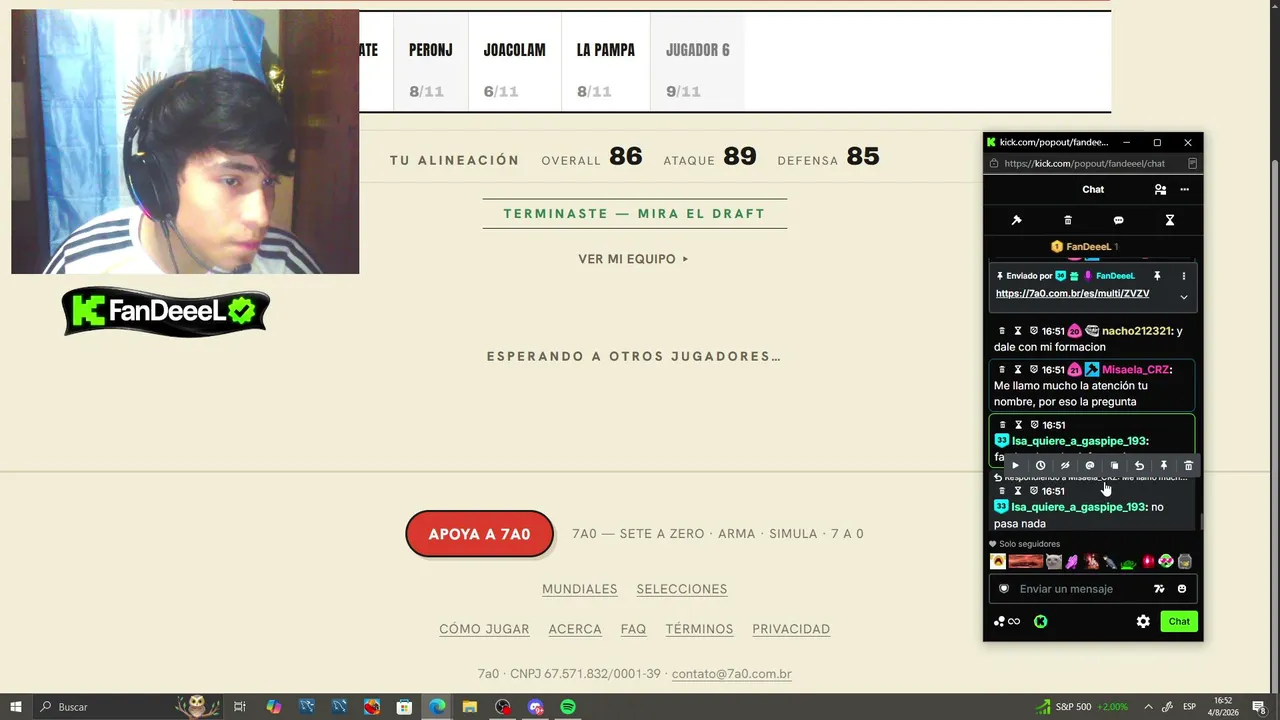Open the CÓMO JUGAR link
The height and width of the screenshot is (720, 1280).
pyautogui.click(x=484, y=629)
